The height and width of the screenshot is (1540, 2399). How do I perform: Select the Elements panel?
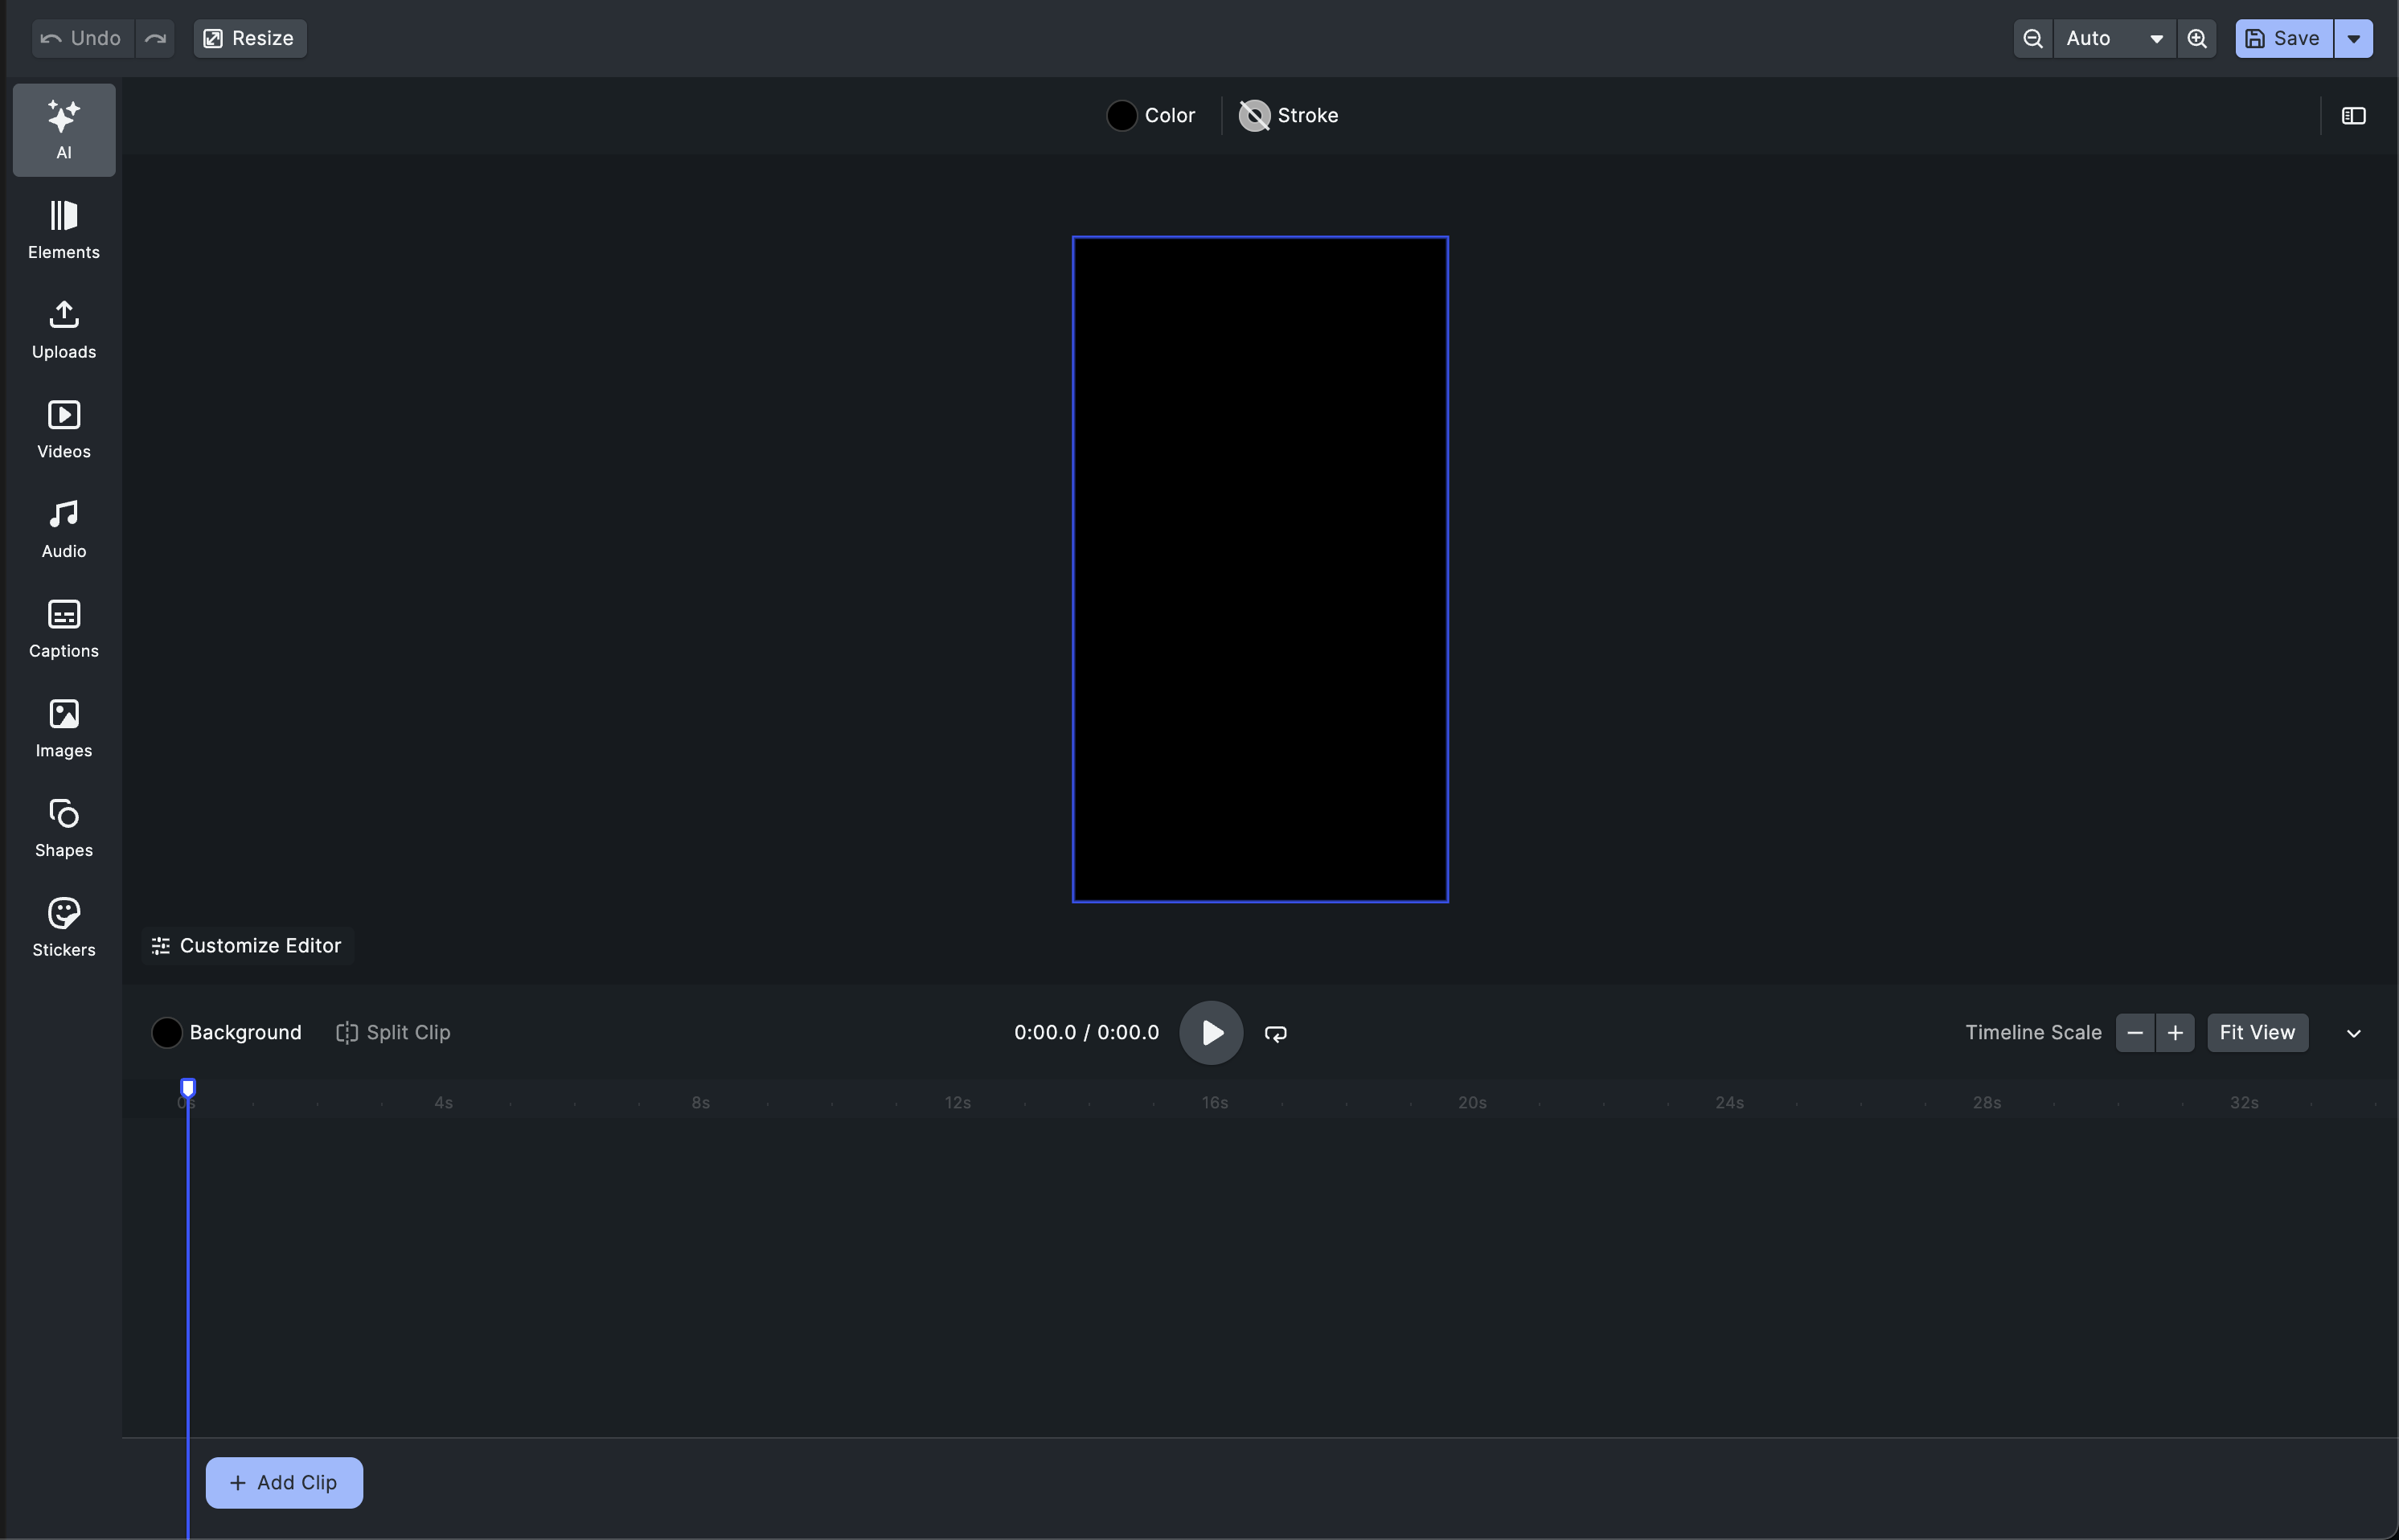(x=63, y=228)
